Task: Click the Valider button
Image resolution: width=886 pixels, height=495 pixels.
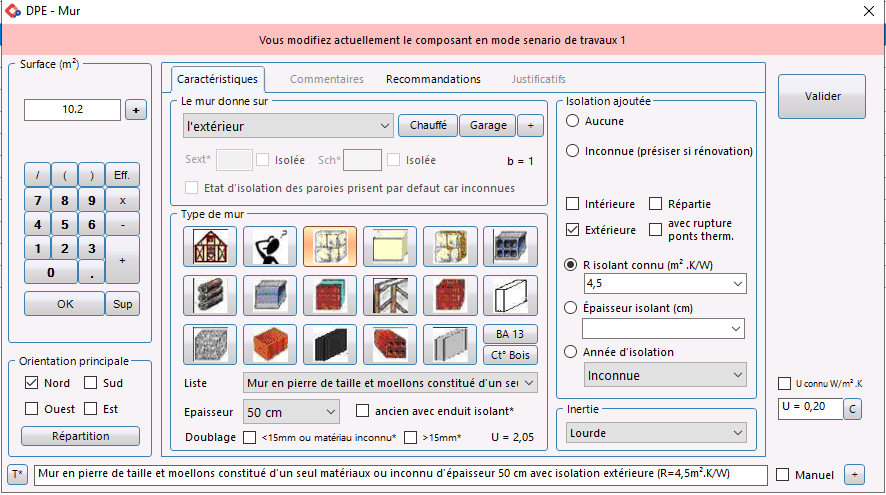Action: tap(822, 97)
